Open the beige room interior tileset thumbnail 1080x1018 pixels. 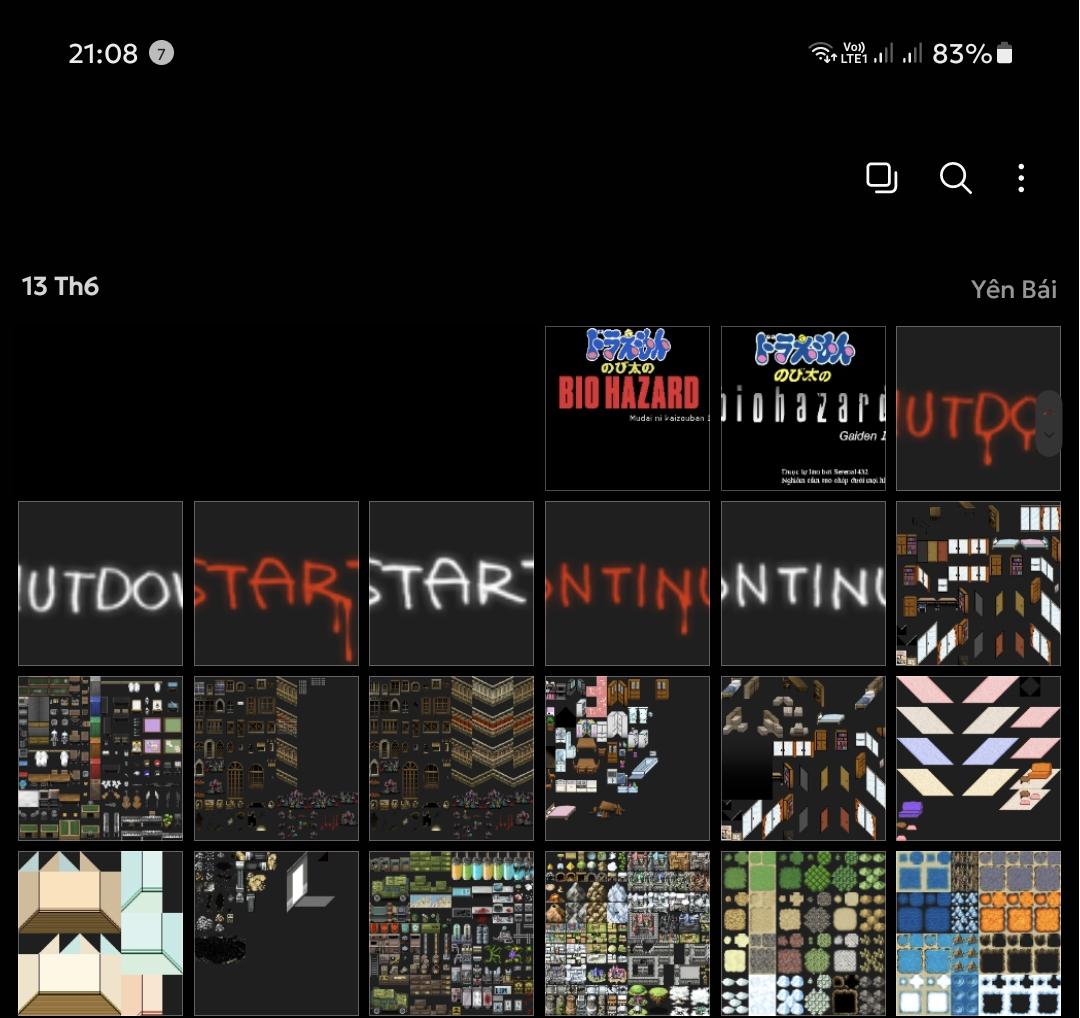[100, 933]
